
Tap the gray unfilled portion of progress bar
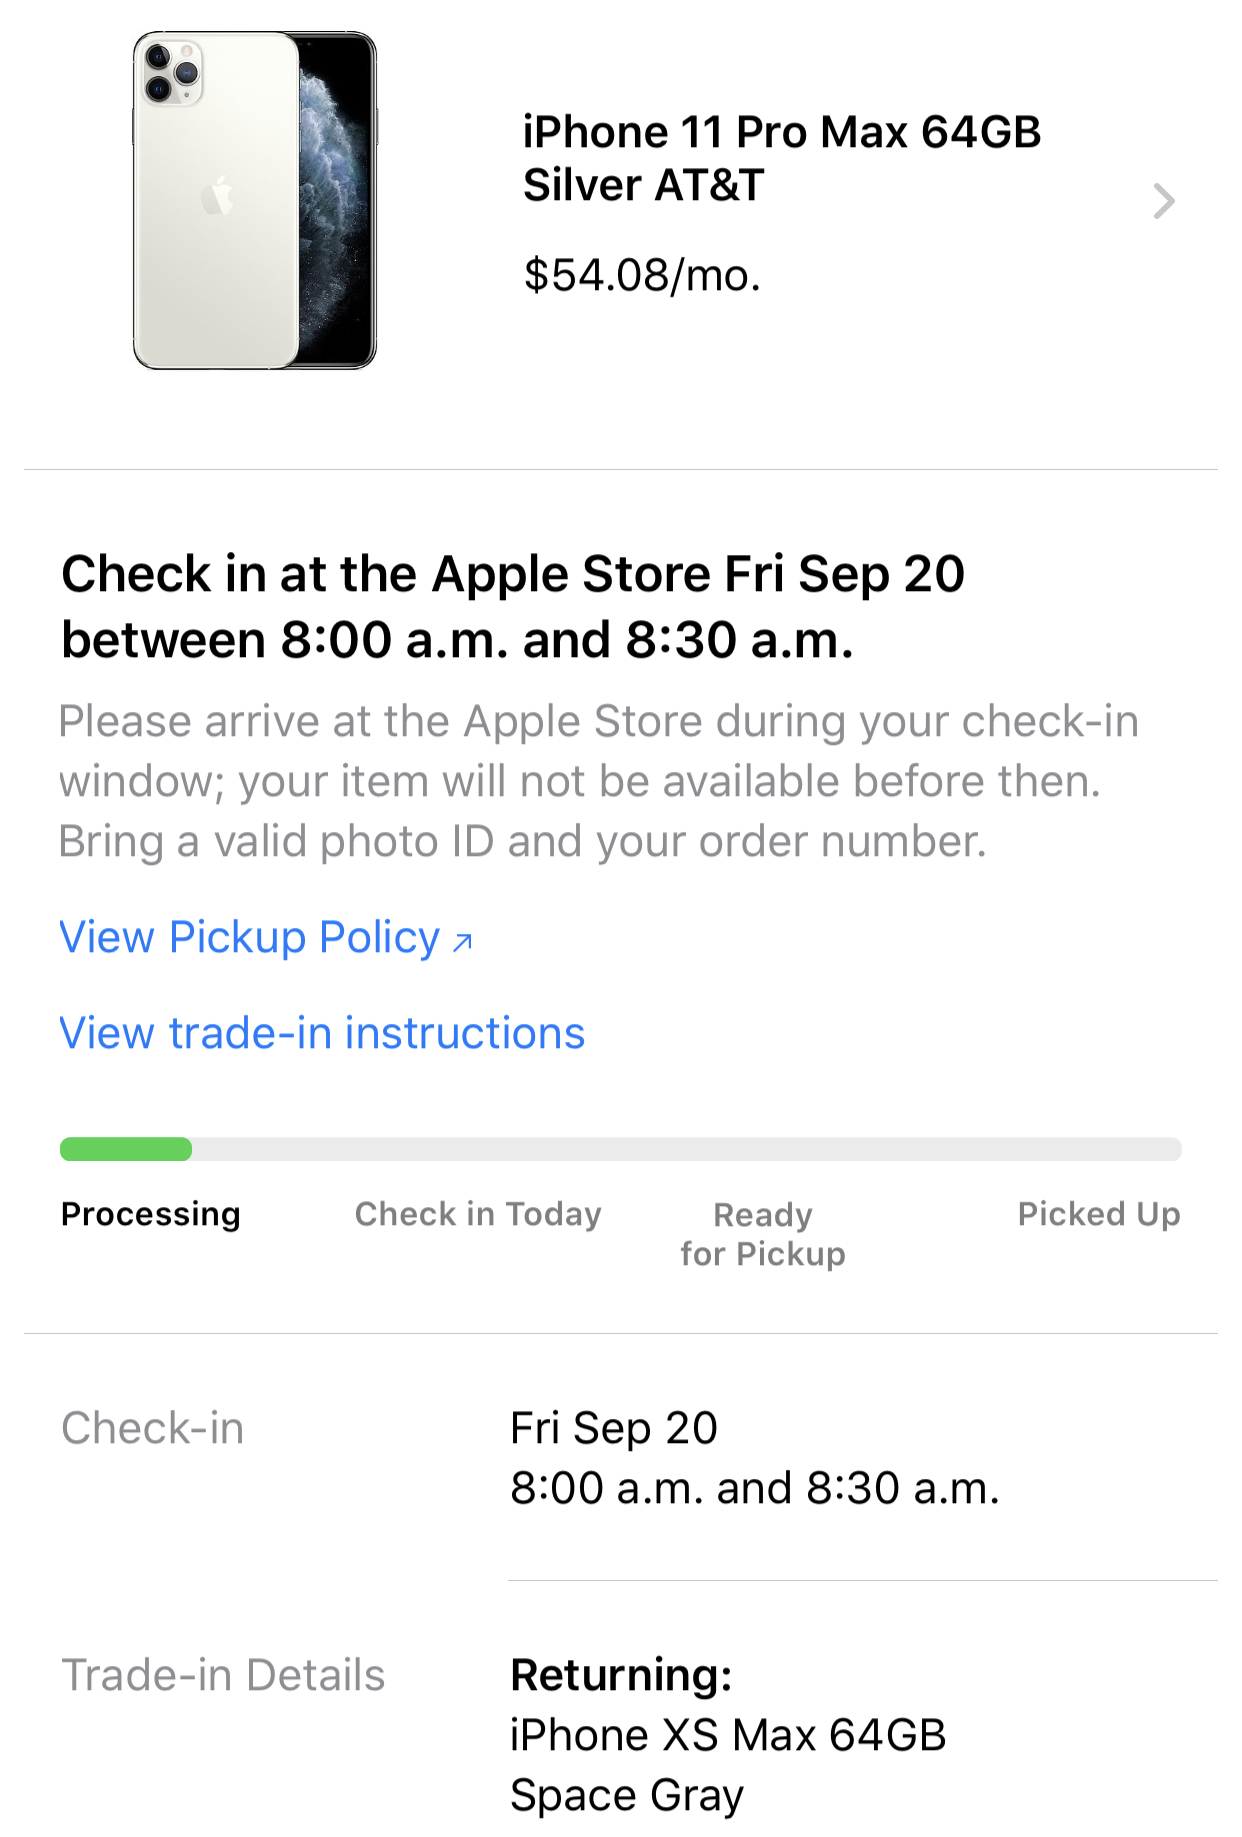pyautogui.click(x=686, y=1149)
